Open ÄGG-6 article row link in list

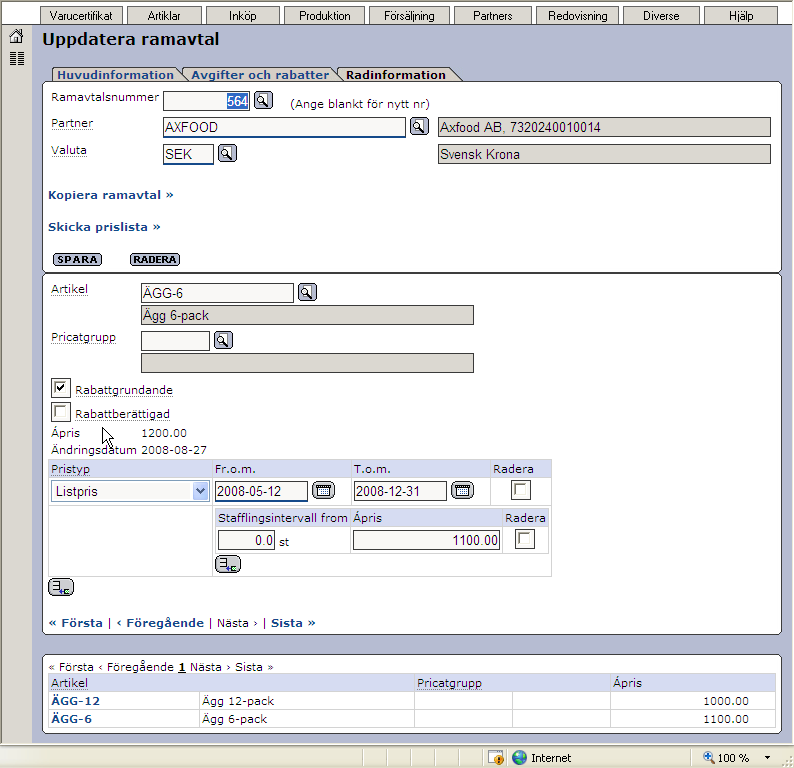71,719
